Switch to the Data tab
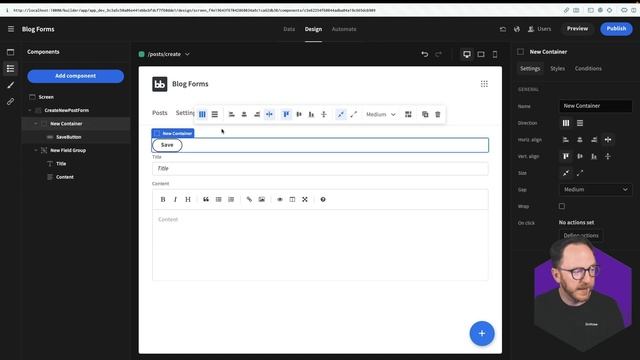 pos(289,29)
